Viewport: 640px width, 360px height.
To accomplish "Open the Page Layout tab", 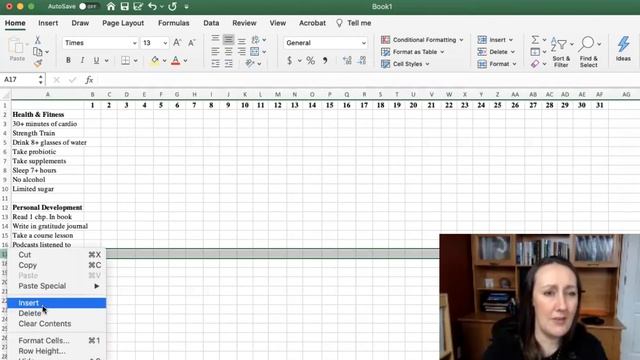I will (x=123, y=23).
